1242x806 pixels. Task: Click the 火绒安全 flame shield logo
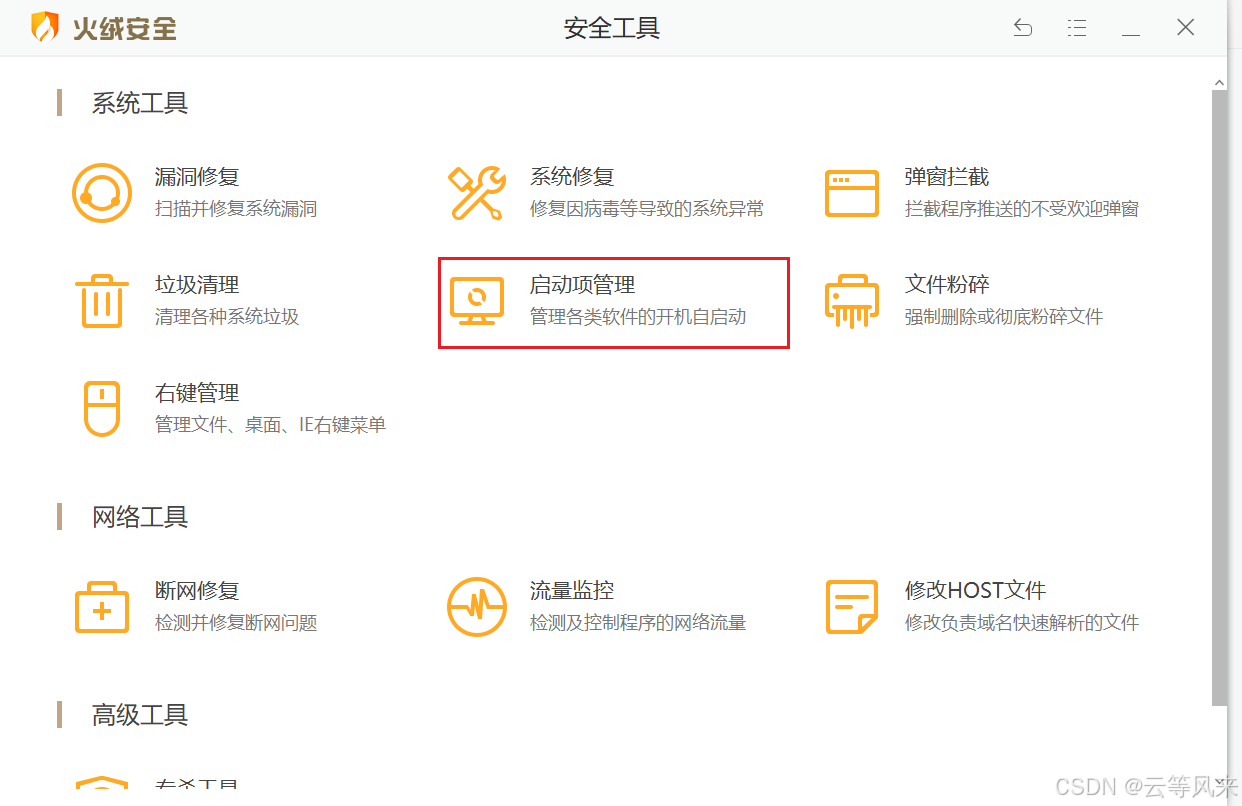[x=45, y=28]
